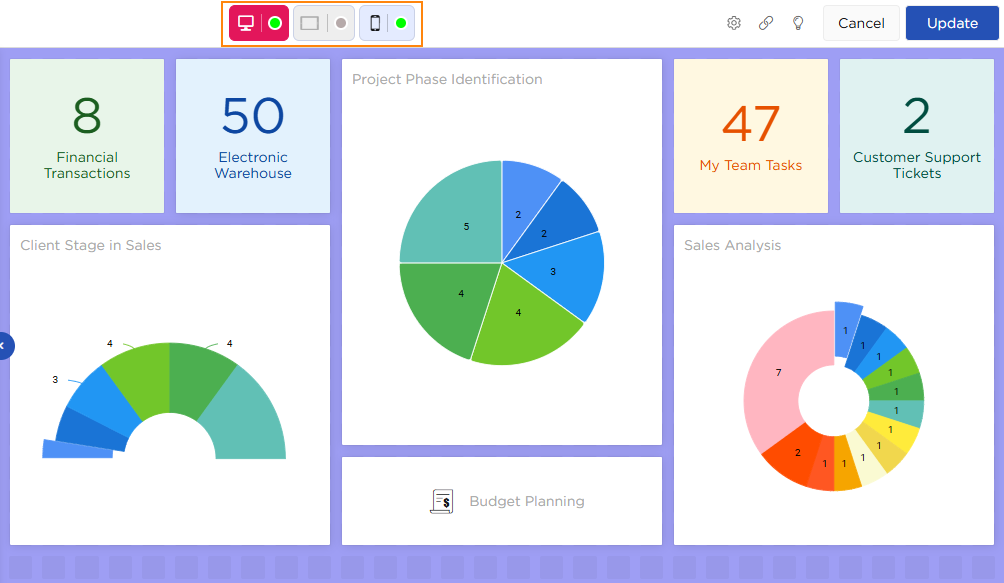This screenshot has width=1004, height=583.
Task: Click the Budget Planning label
Action: click(527, 501)
